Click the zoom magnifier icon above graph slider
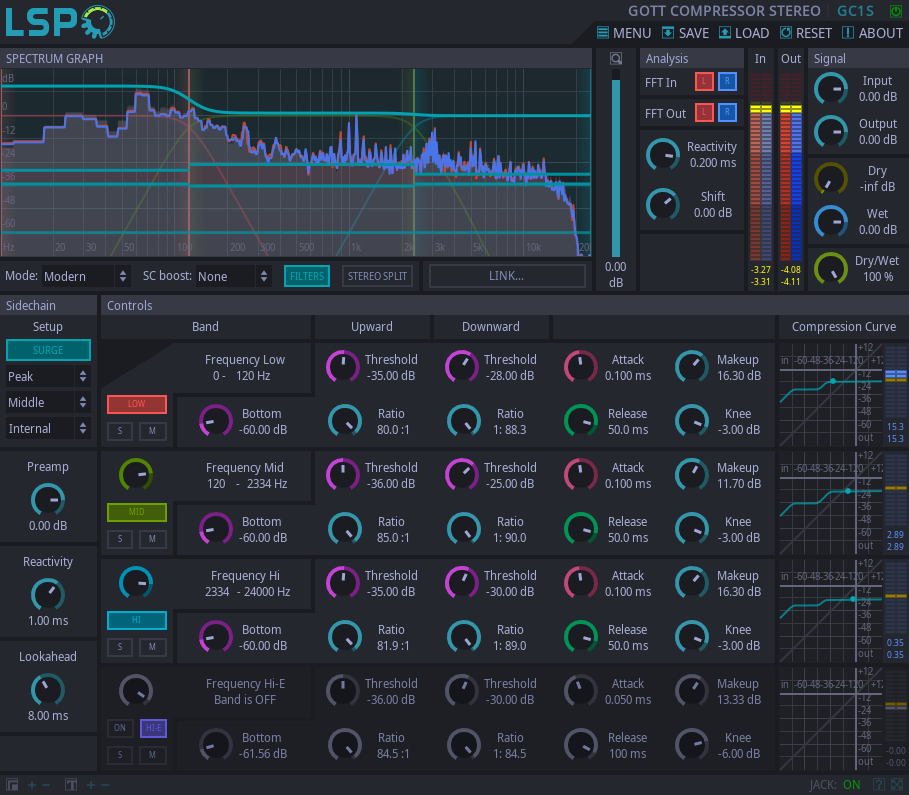 point(616,58)
